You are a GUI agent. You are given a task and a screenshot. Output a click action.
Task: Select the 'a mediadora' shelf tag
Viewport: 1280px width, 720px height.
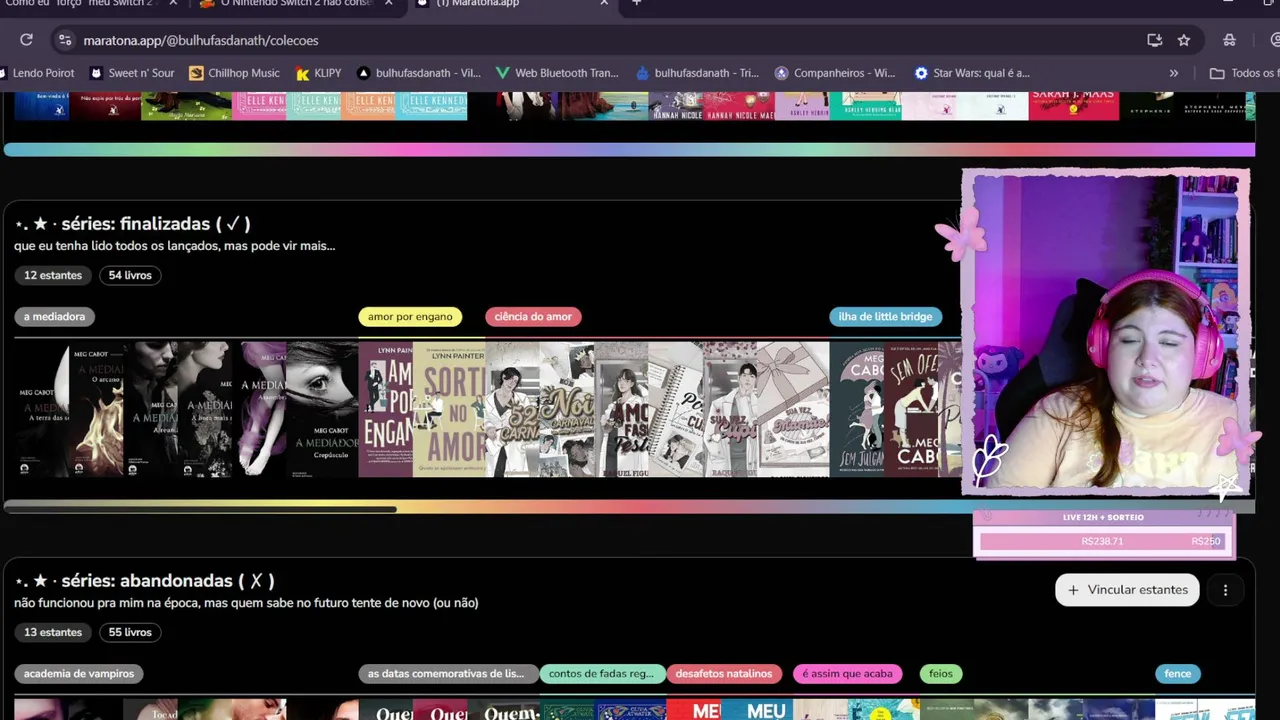point(55,316)
